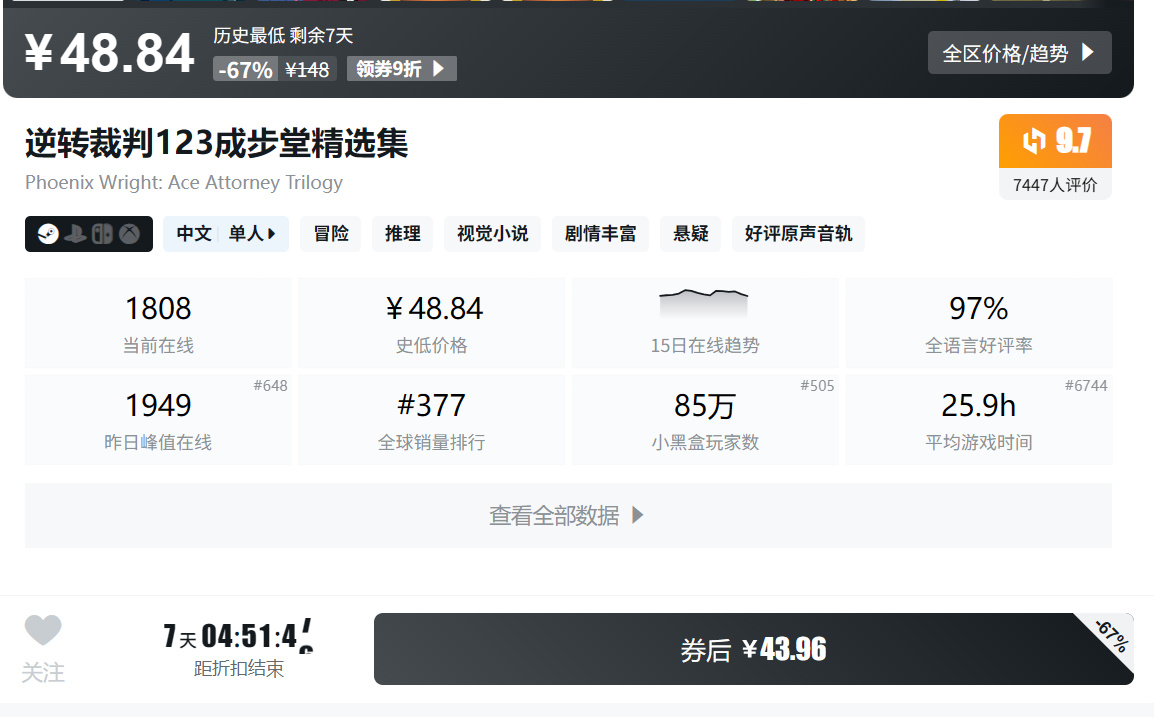This screenshot has height=717, width=1154.
Task: Open the 9.7 score rating badge
Action: tap(1055, 141)
